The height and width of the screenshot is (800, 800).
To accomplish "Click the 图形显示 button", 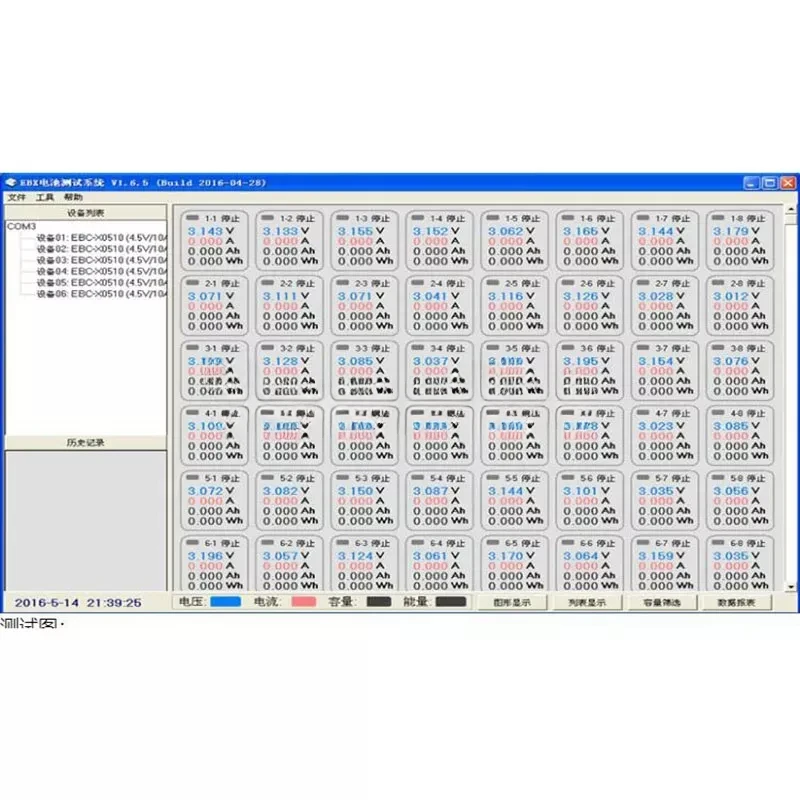I will [x=512, y=603].
